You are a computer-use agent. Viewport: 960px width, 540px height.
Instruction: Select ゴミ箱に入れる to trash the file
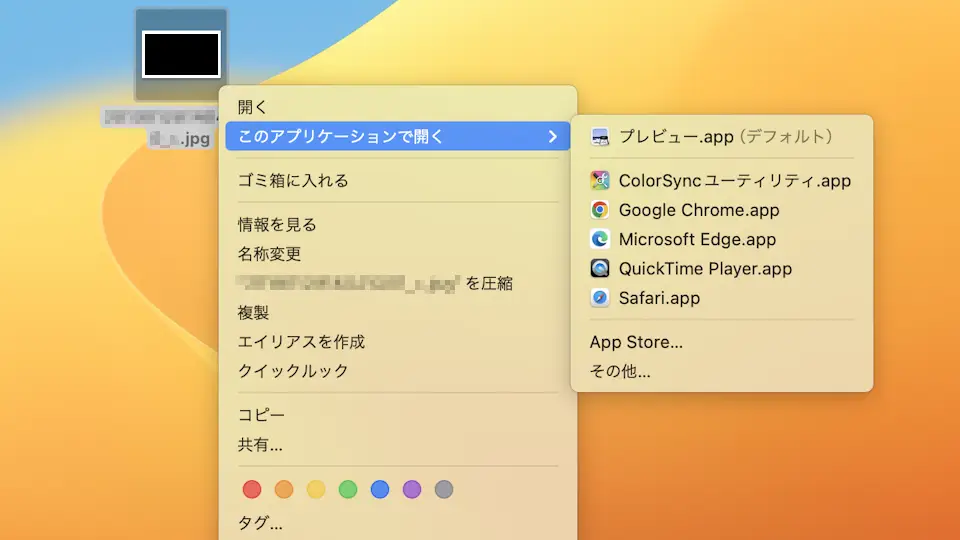(x=292, y=181)
